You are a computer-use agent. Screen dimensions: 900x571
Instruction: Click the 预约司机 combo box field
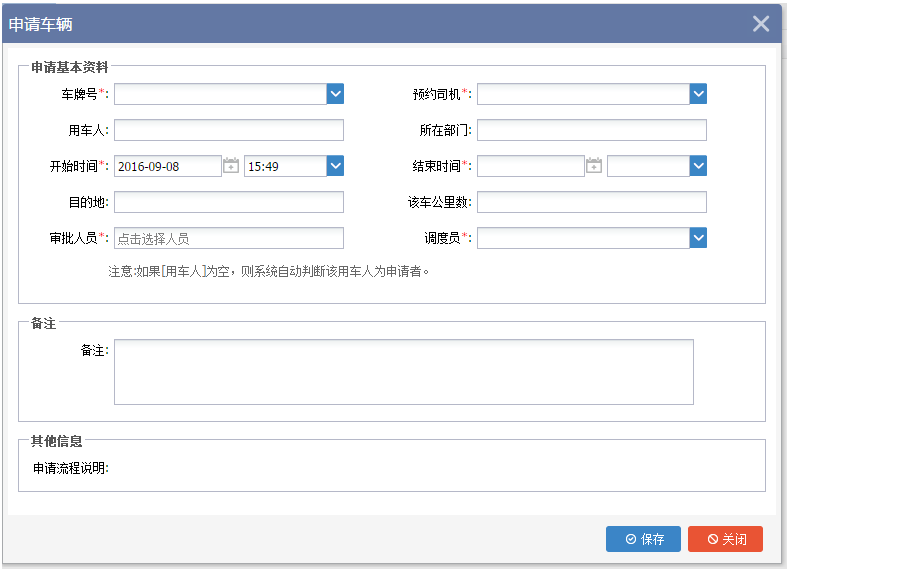click(583, 94)
